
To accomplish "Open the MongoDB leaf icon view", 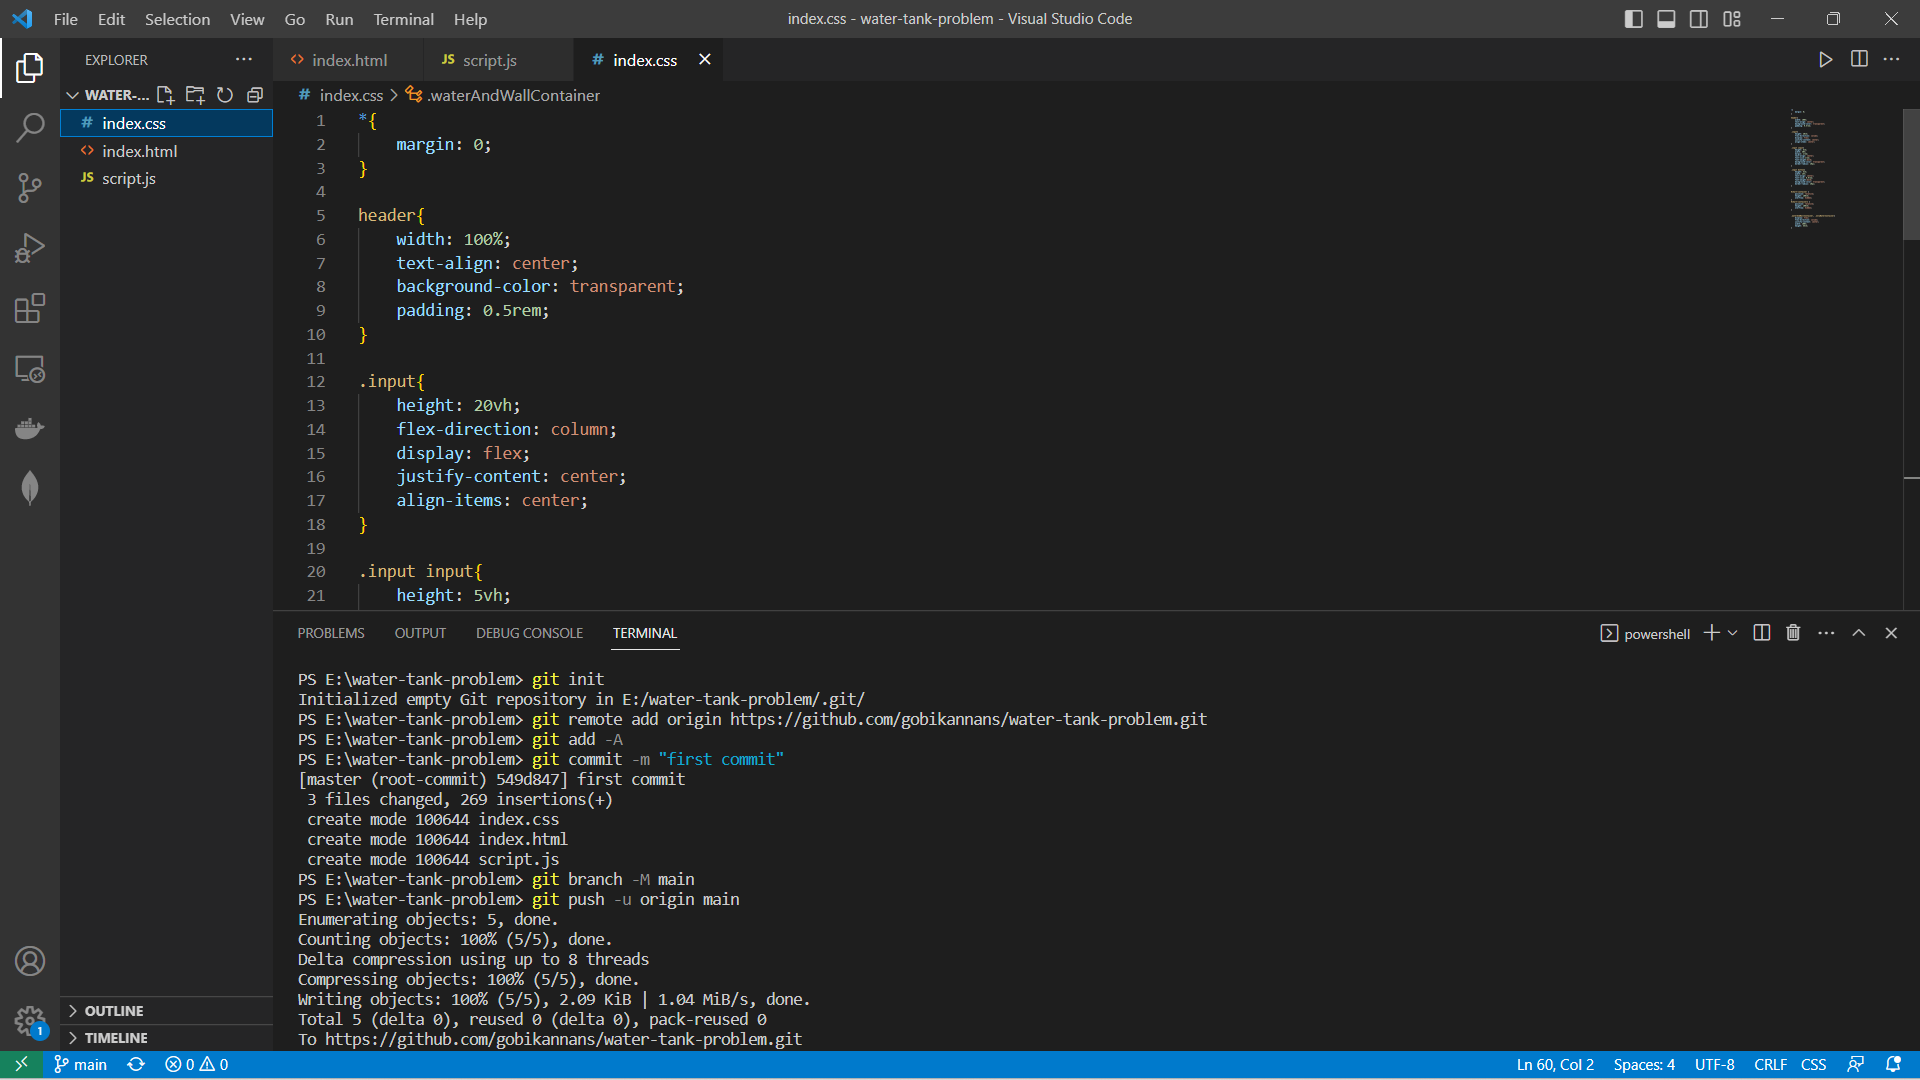I will [x=30, y=489].
